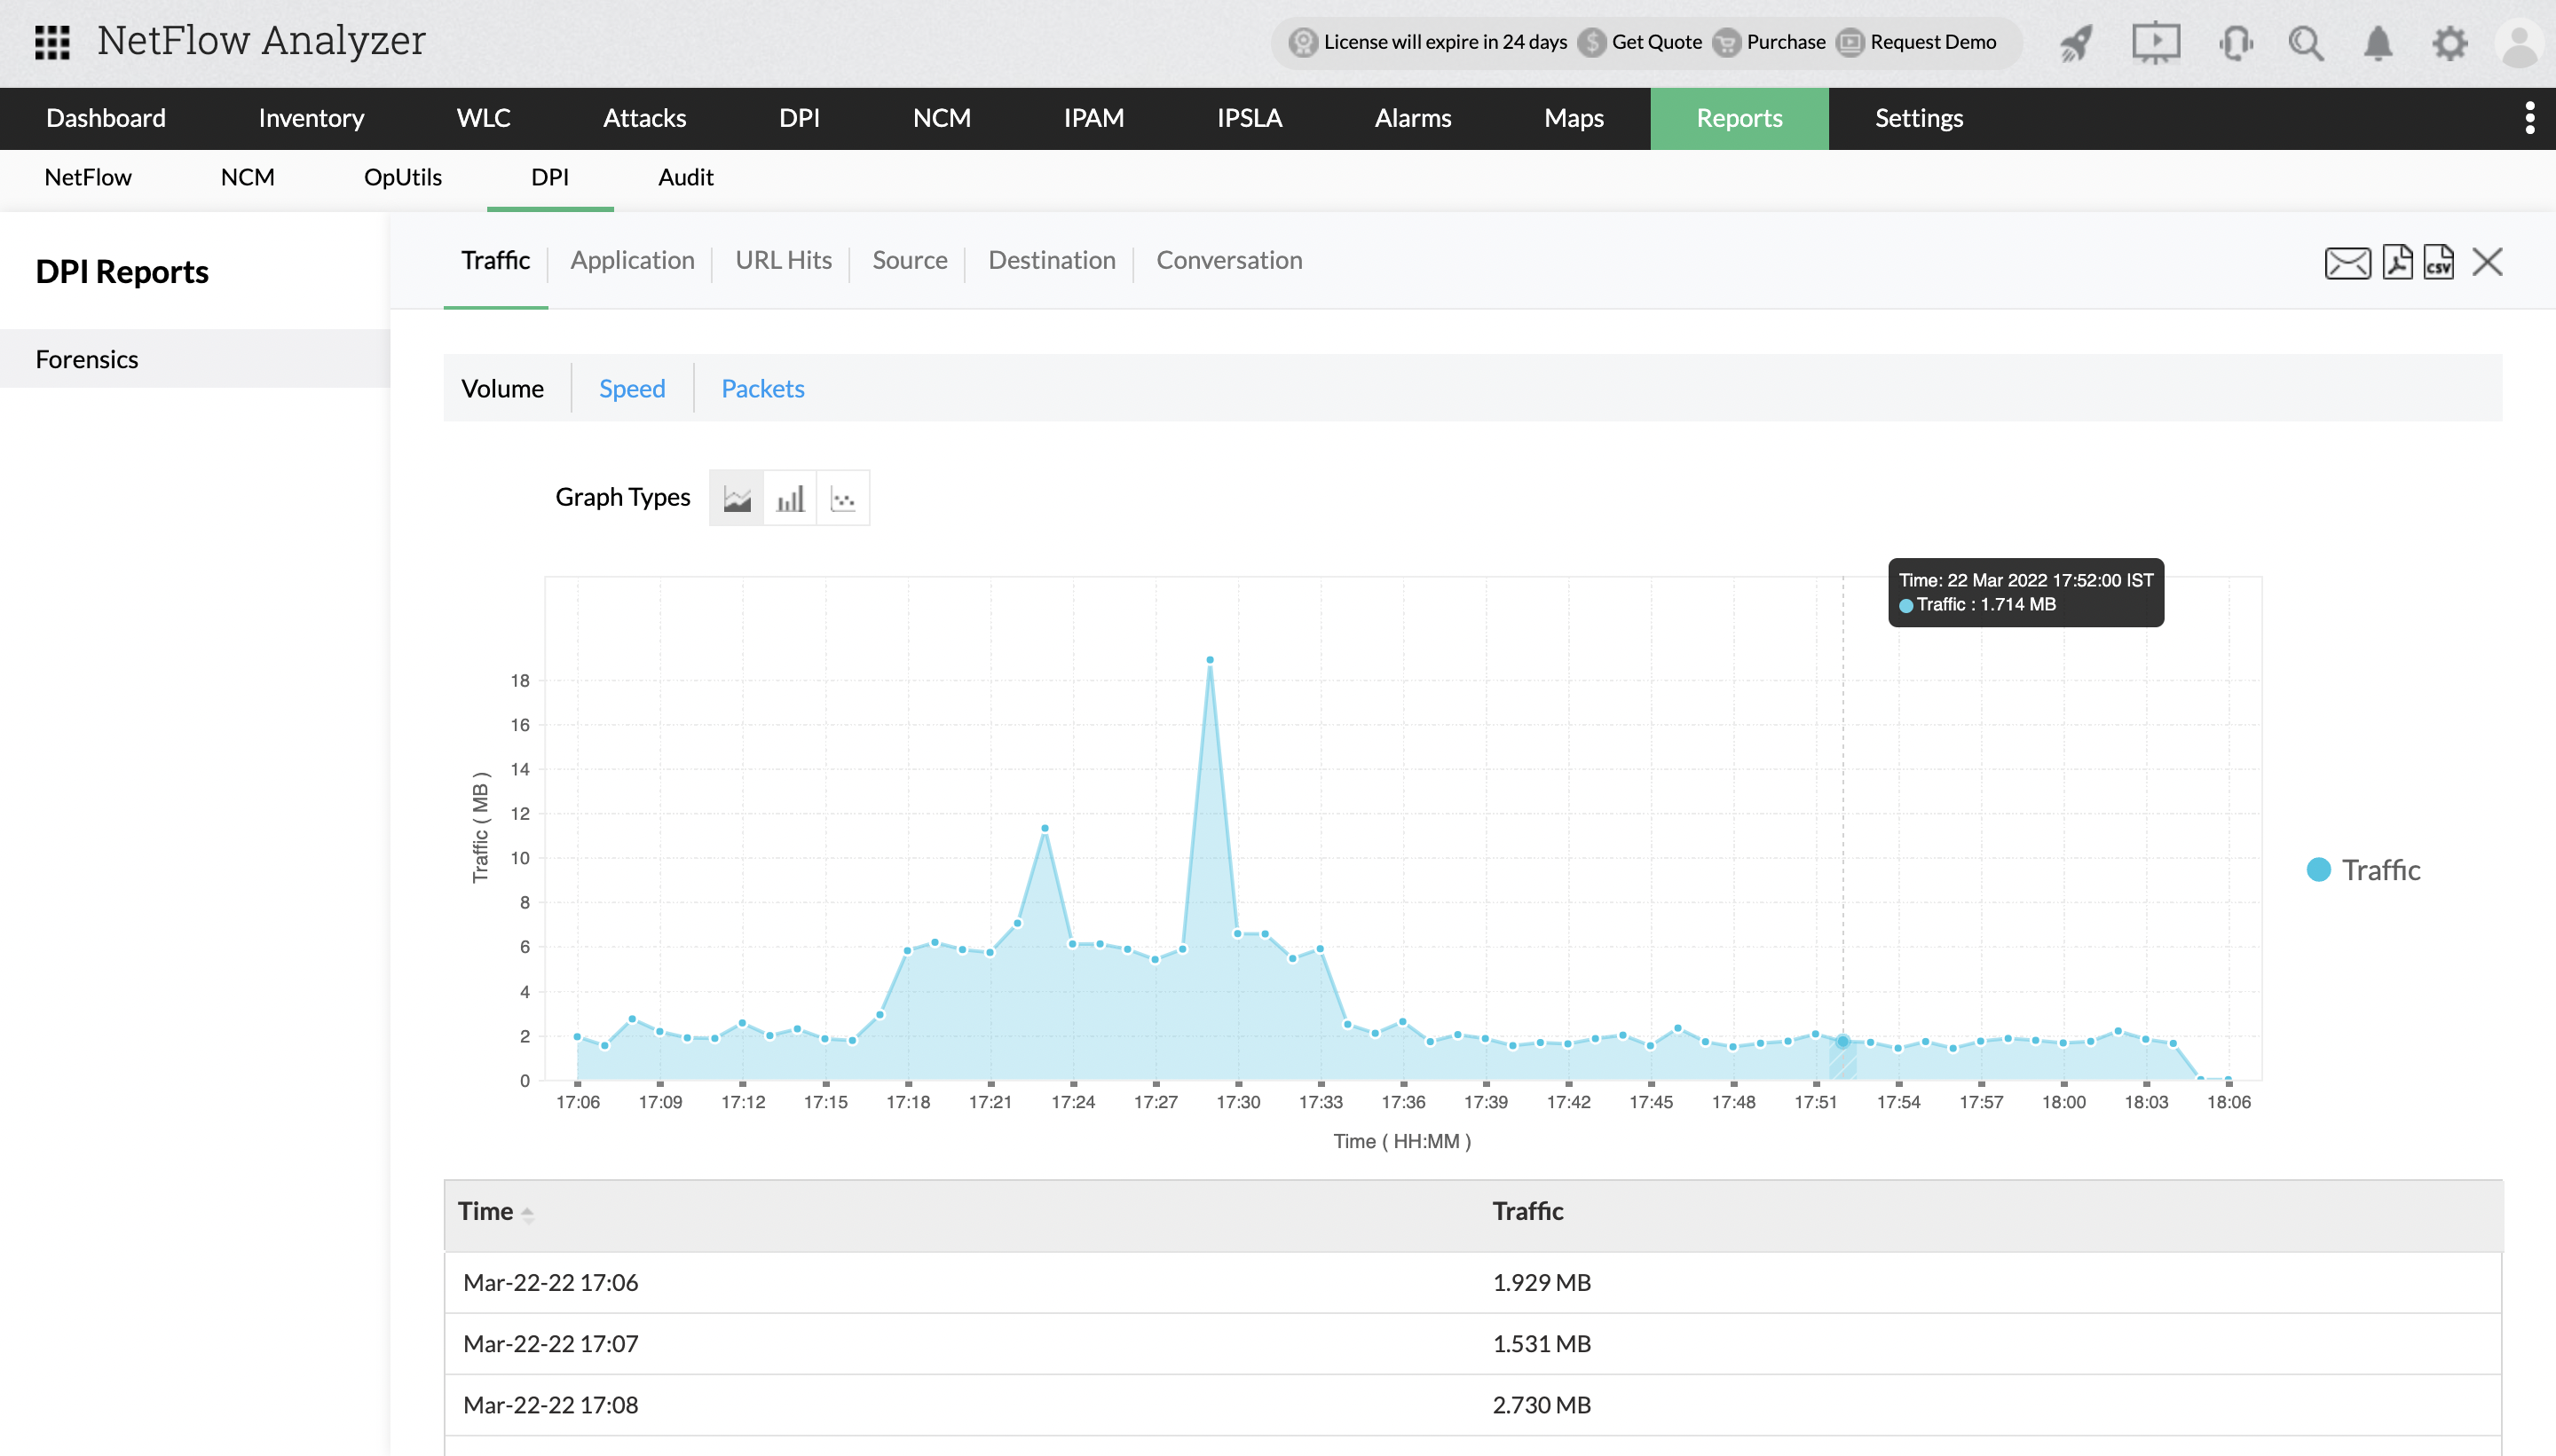The image size is (2556, 1456).
Task: Select the area graph type icon
Action: point(737,498)
